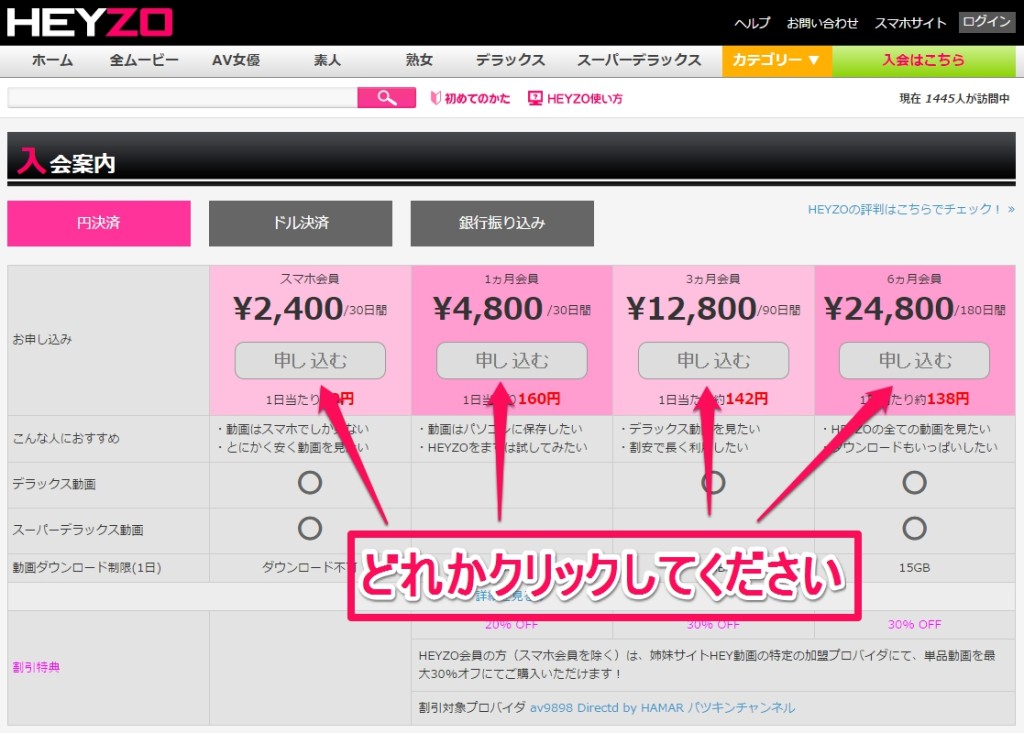
Task: Click the 初めてのかた link
Action: pyautogui.click(x=477, y=99)
